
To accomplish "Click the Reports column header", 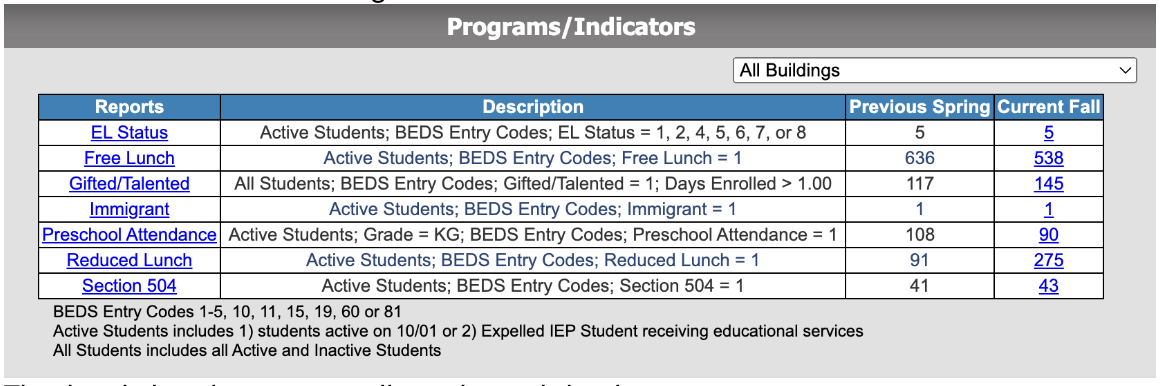I will 129,107.
